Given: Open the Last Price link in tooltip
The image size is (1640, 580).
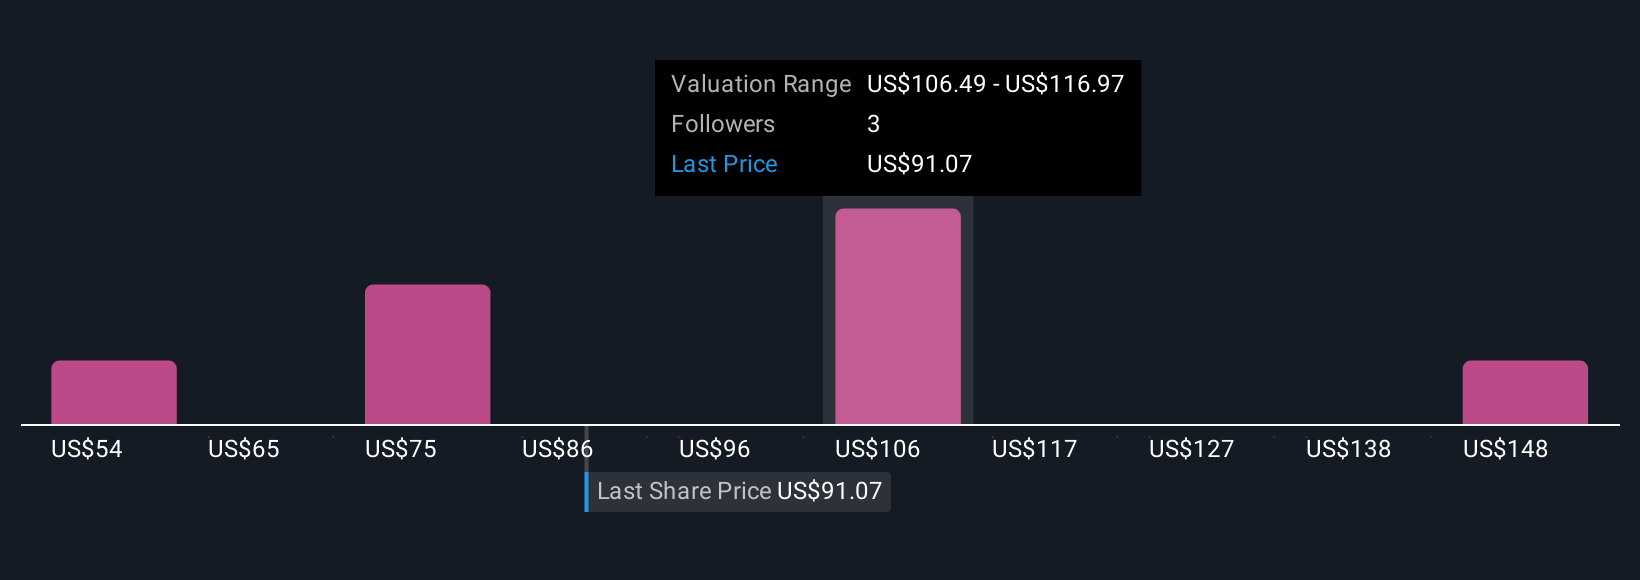Looking at the screenshot, I should coord(724,164).
